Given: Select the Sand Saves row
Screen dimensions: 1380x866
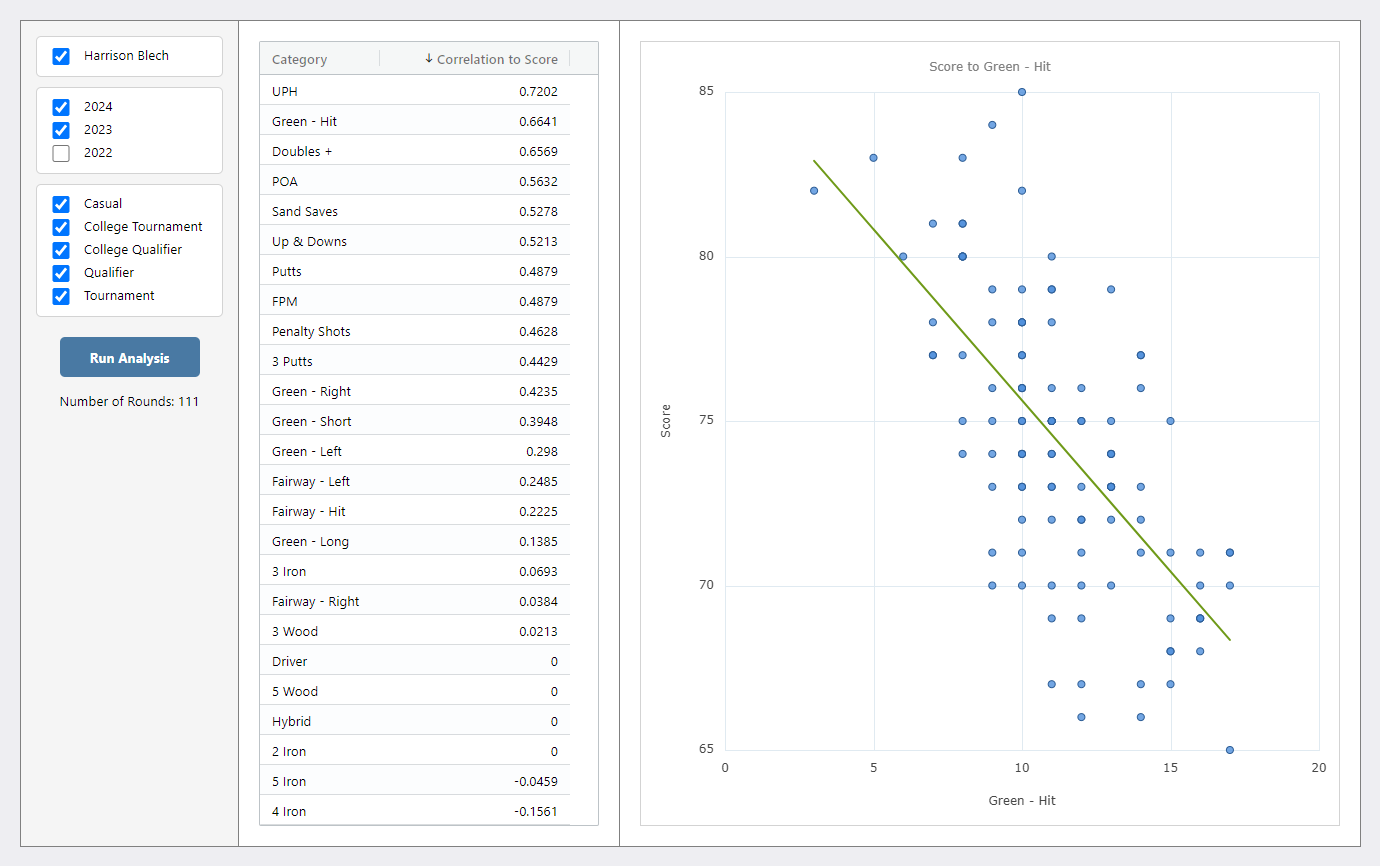Looking at the screenshot, I should 414,211.
